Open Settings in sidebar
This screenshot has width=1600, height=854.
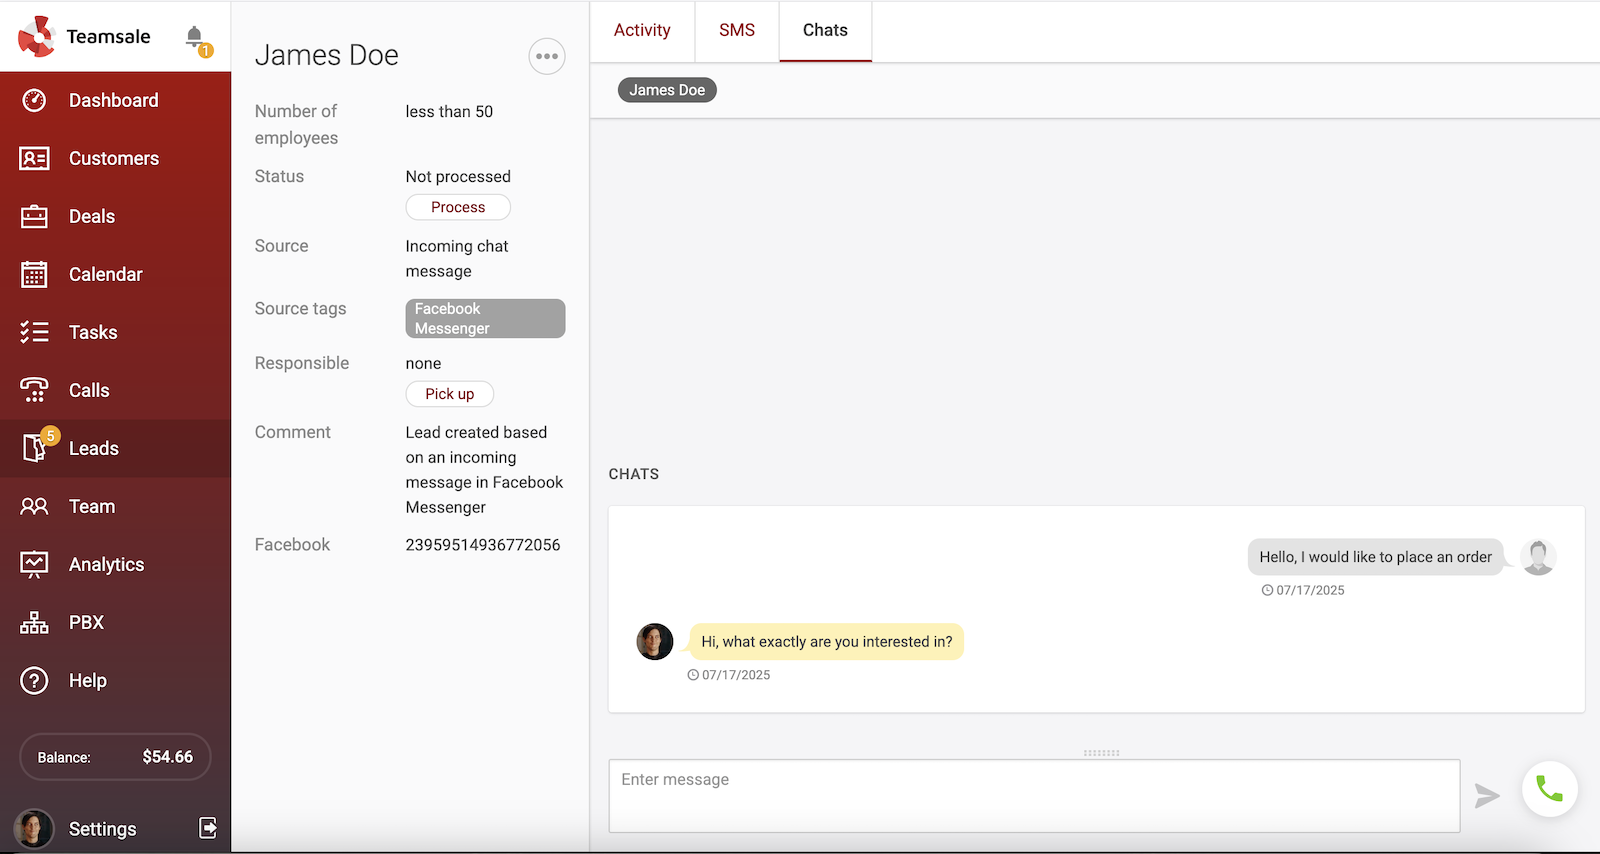[x=102, y=829]
